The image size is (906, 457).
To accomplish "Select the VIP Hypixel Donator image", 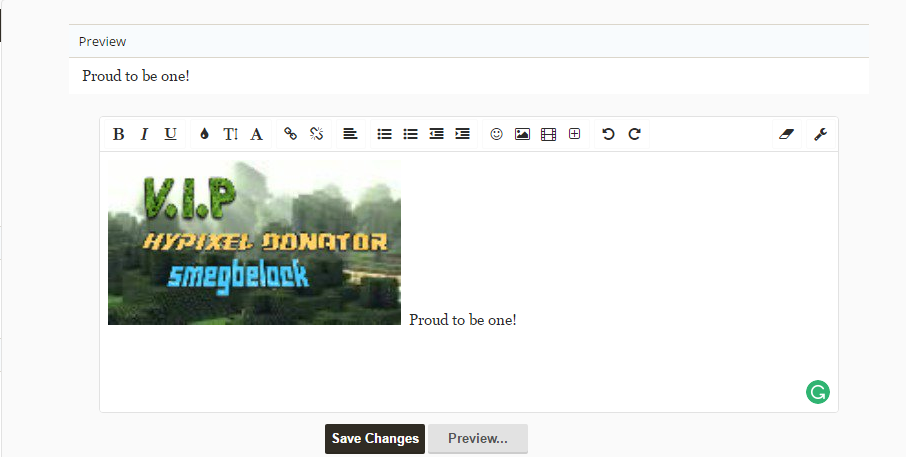I will (x=254, y=243).
